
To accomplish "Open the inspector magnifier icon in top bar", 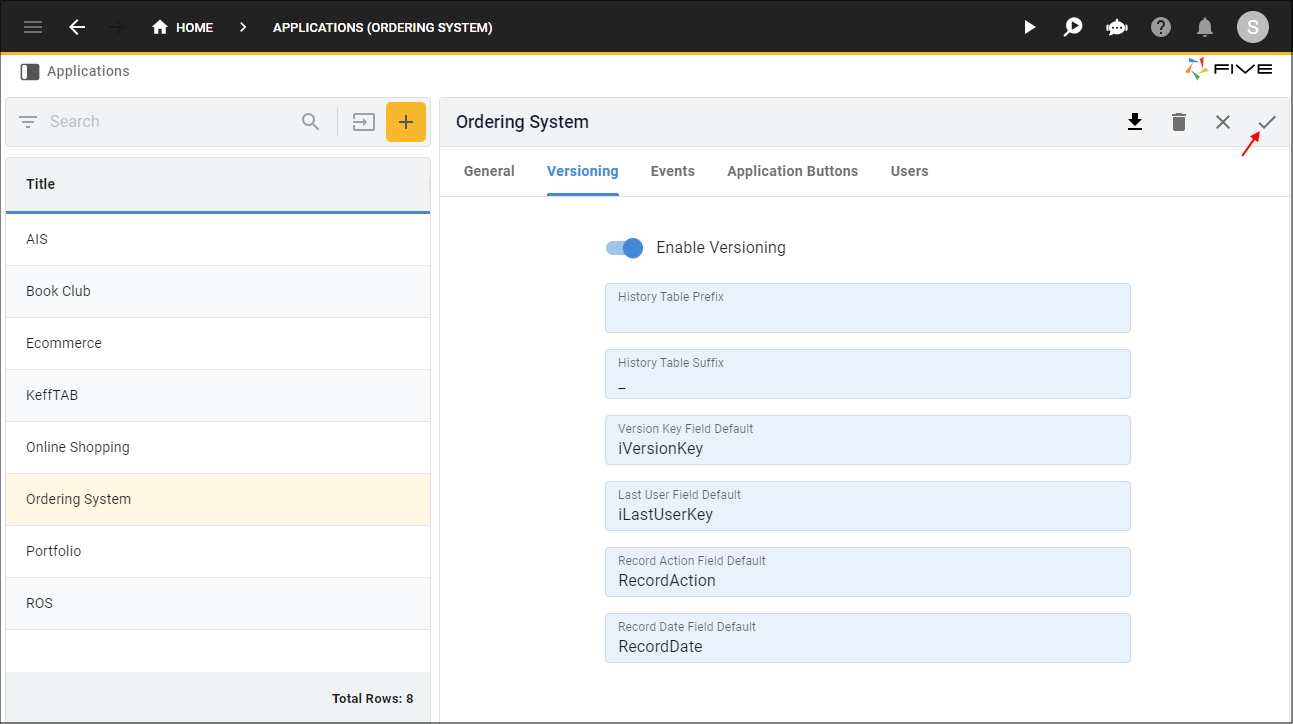I will (x=1073, y=27).
